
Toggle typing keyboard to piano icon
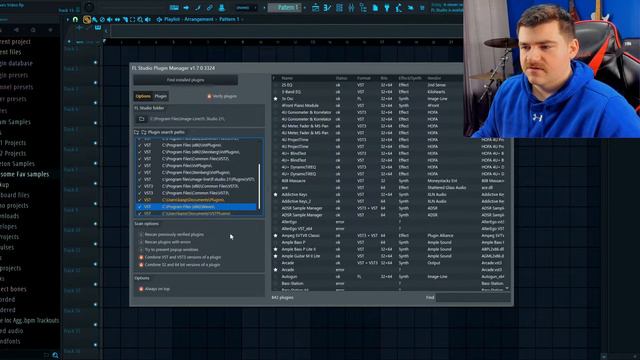[174, 8]
